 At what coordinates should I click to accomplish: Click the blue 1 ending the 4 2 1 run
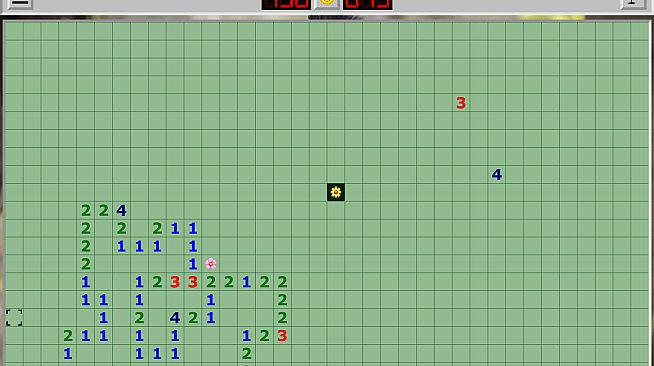click(211, 318)
